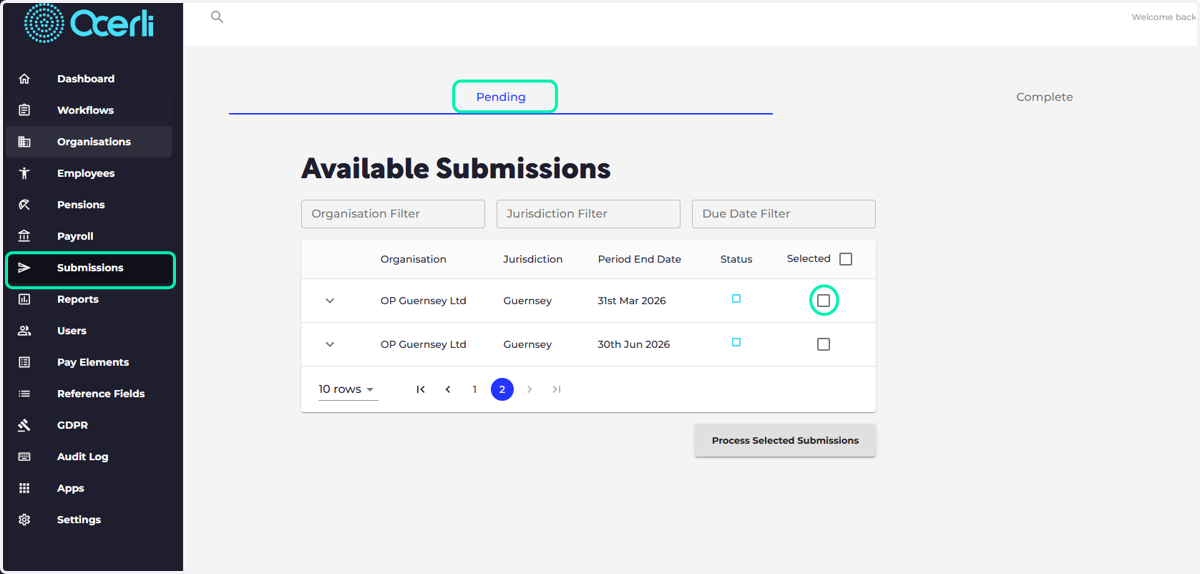Open Dashboard from the sidebar

pos(88,79)
